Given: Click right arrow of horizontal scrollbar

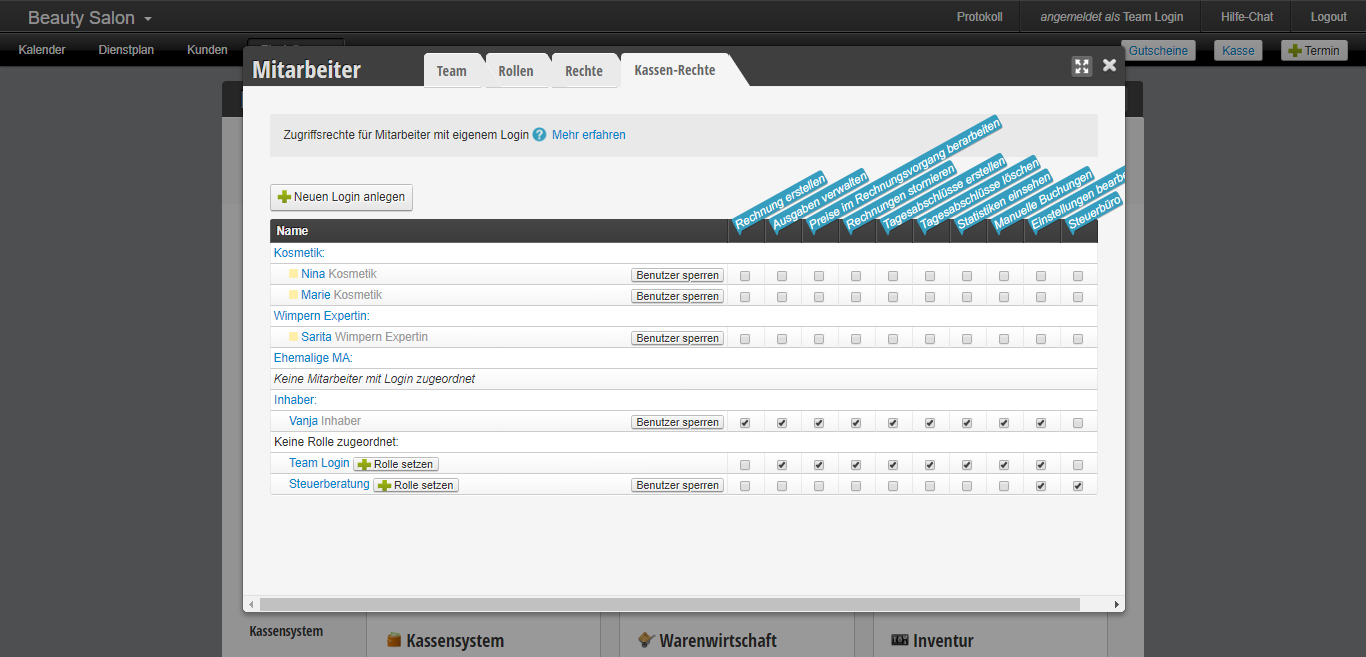Looking at the screenshot, I should click(x=1117, y=604).
